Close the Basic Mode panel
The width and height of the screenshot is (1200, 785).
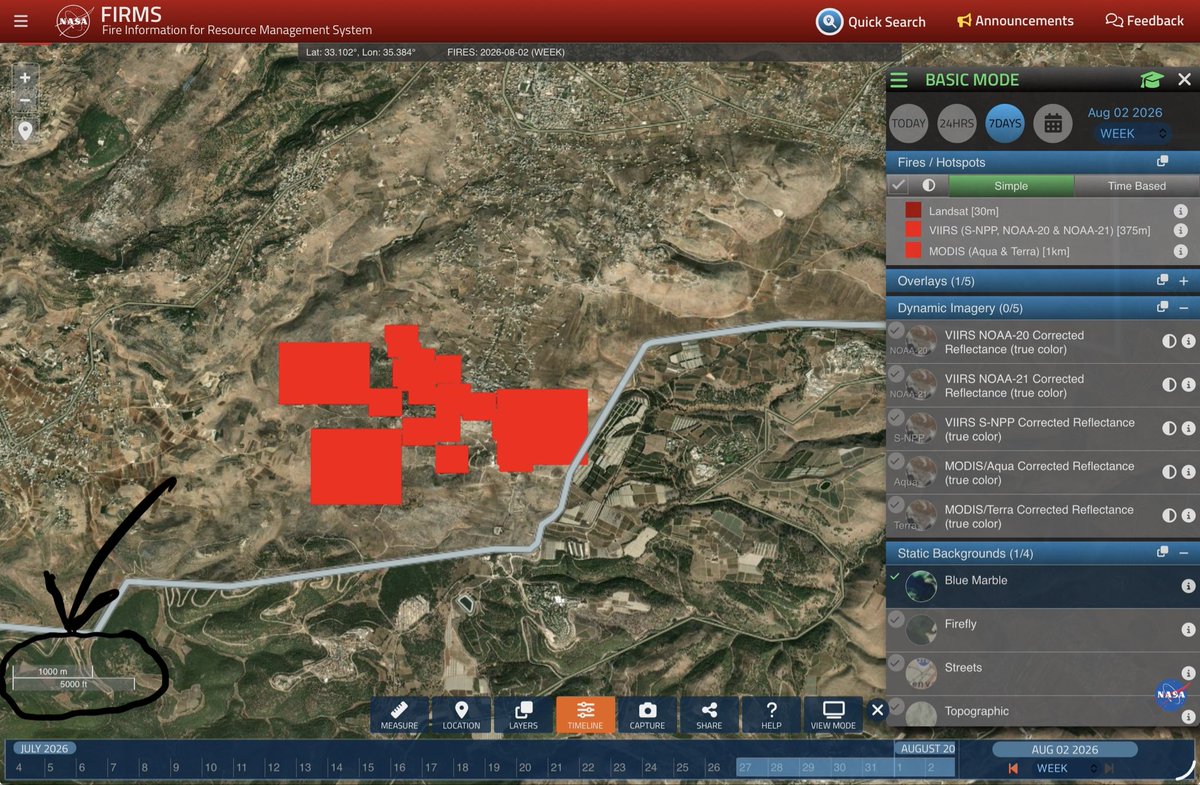pyautogui.click(x=1184, y=80)
